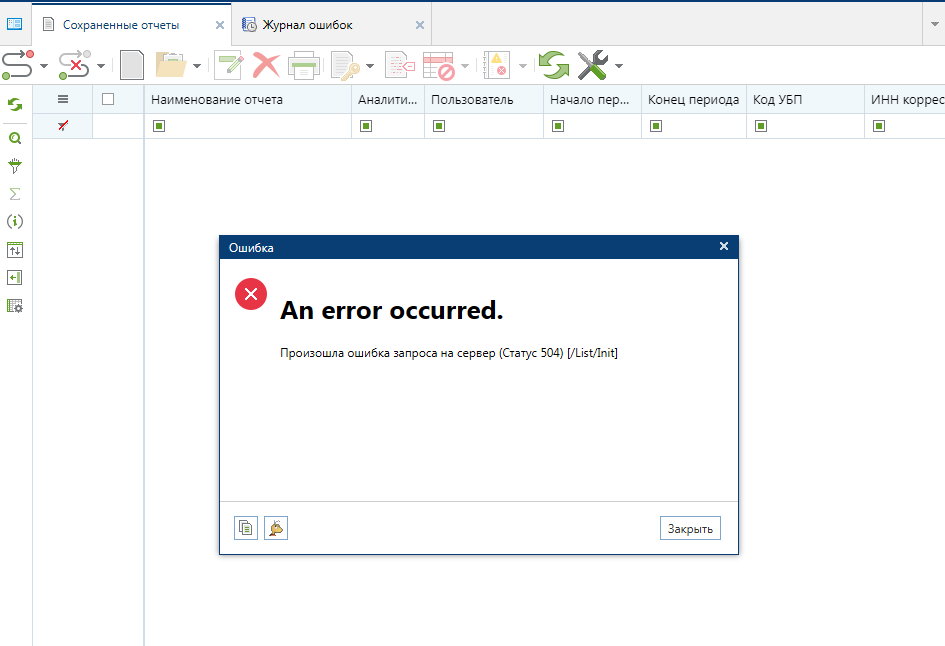Toggle filter box under ИНН коррес column
The height and width of the screenshot is (646, 945).
coord(879,126)
